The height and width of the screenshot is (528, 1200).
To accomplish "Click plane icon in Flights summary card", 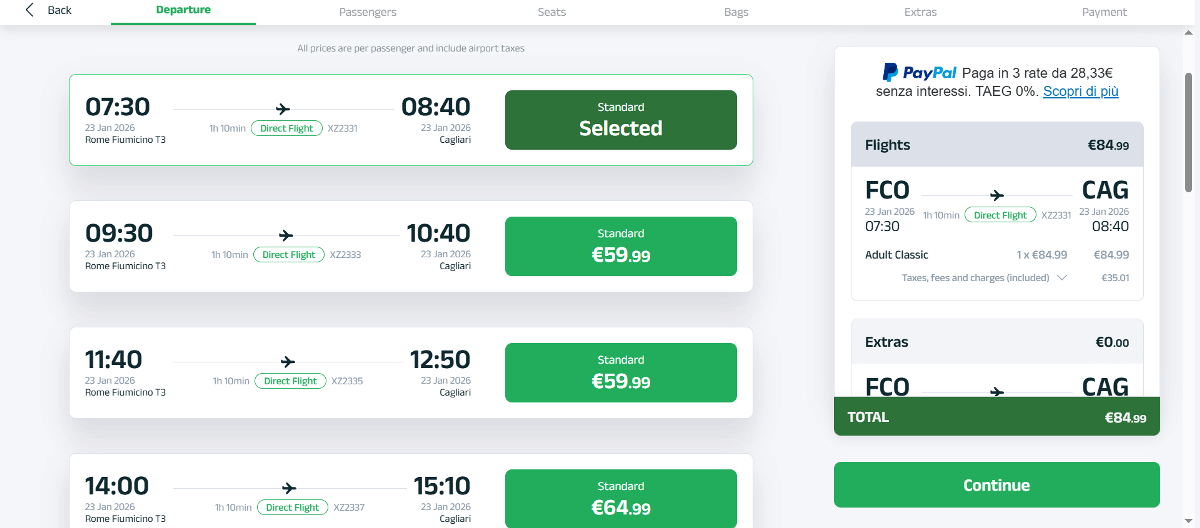I will (997, 196).
